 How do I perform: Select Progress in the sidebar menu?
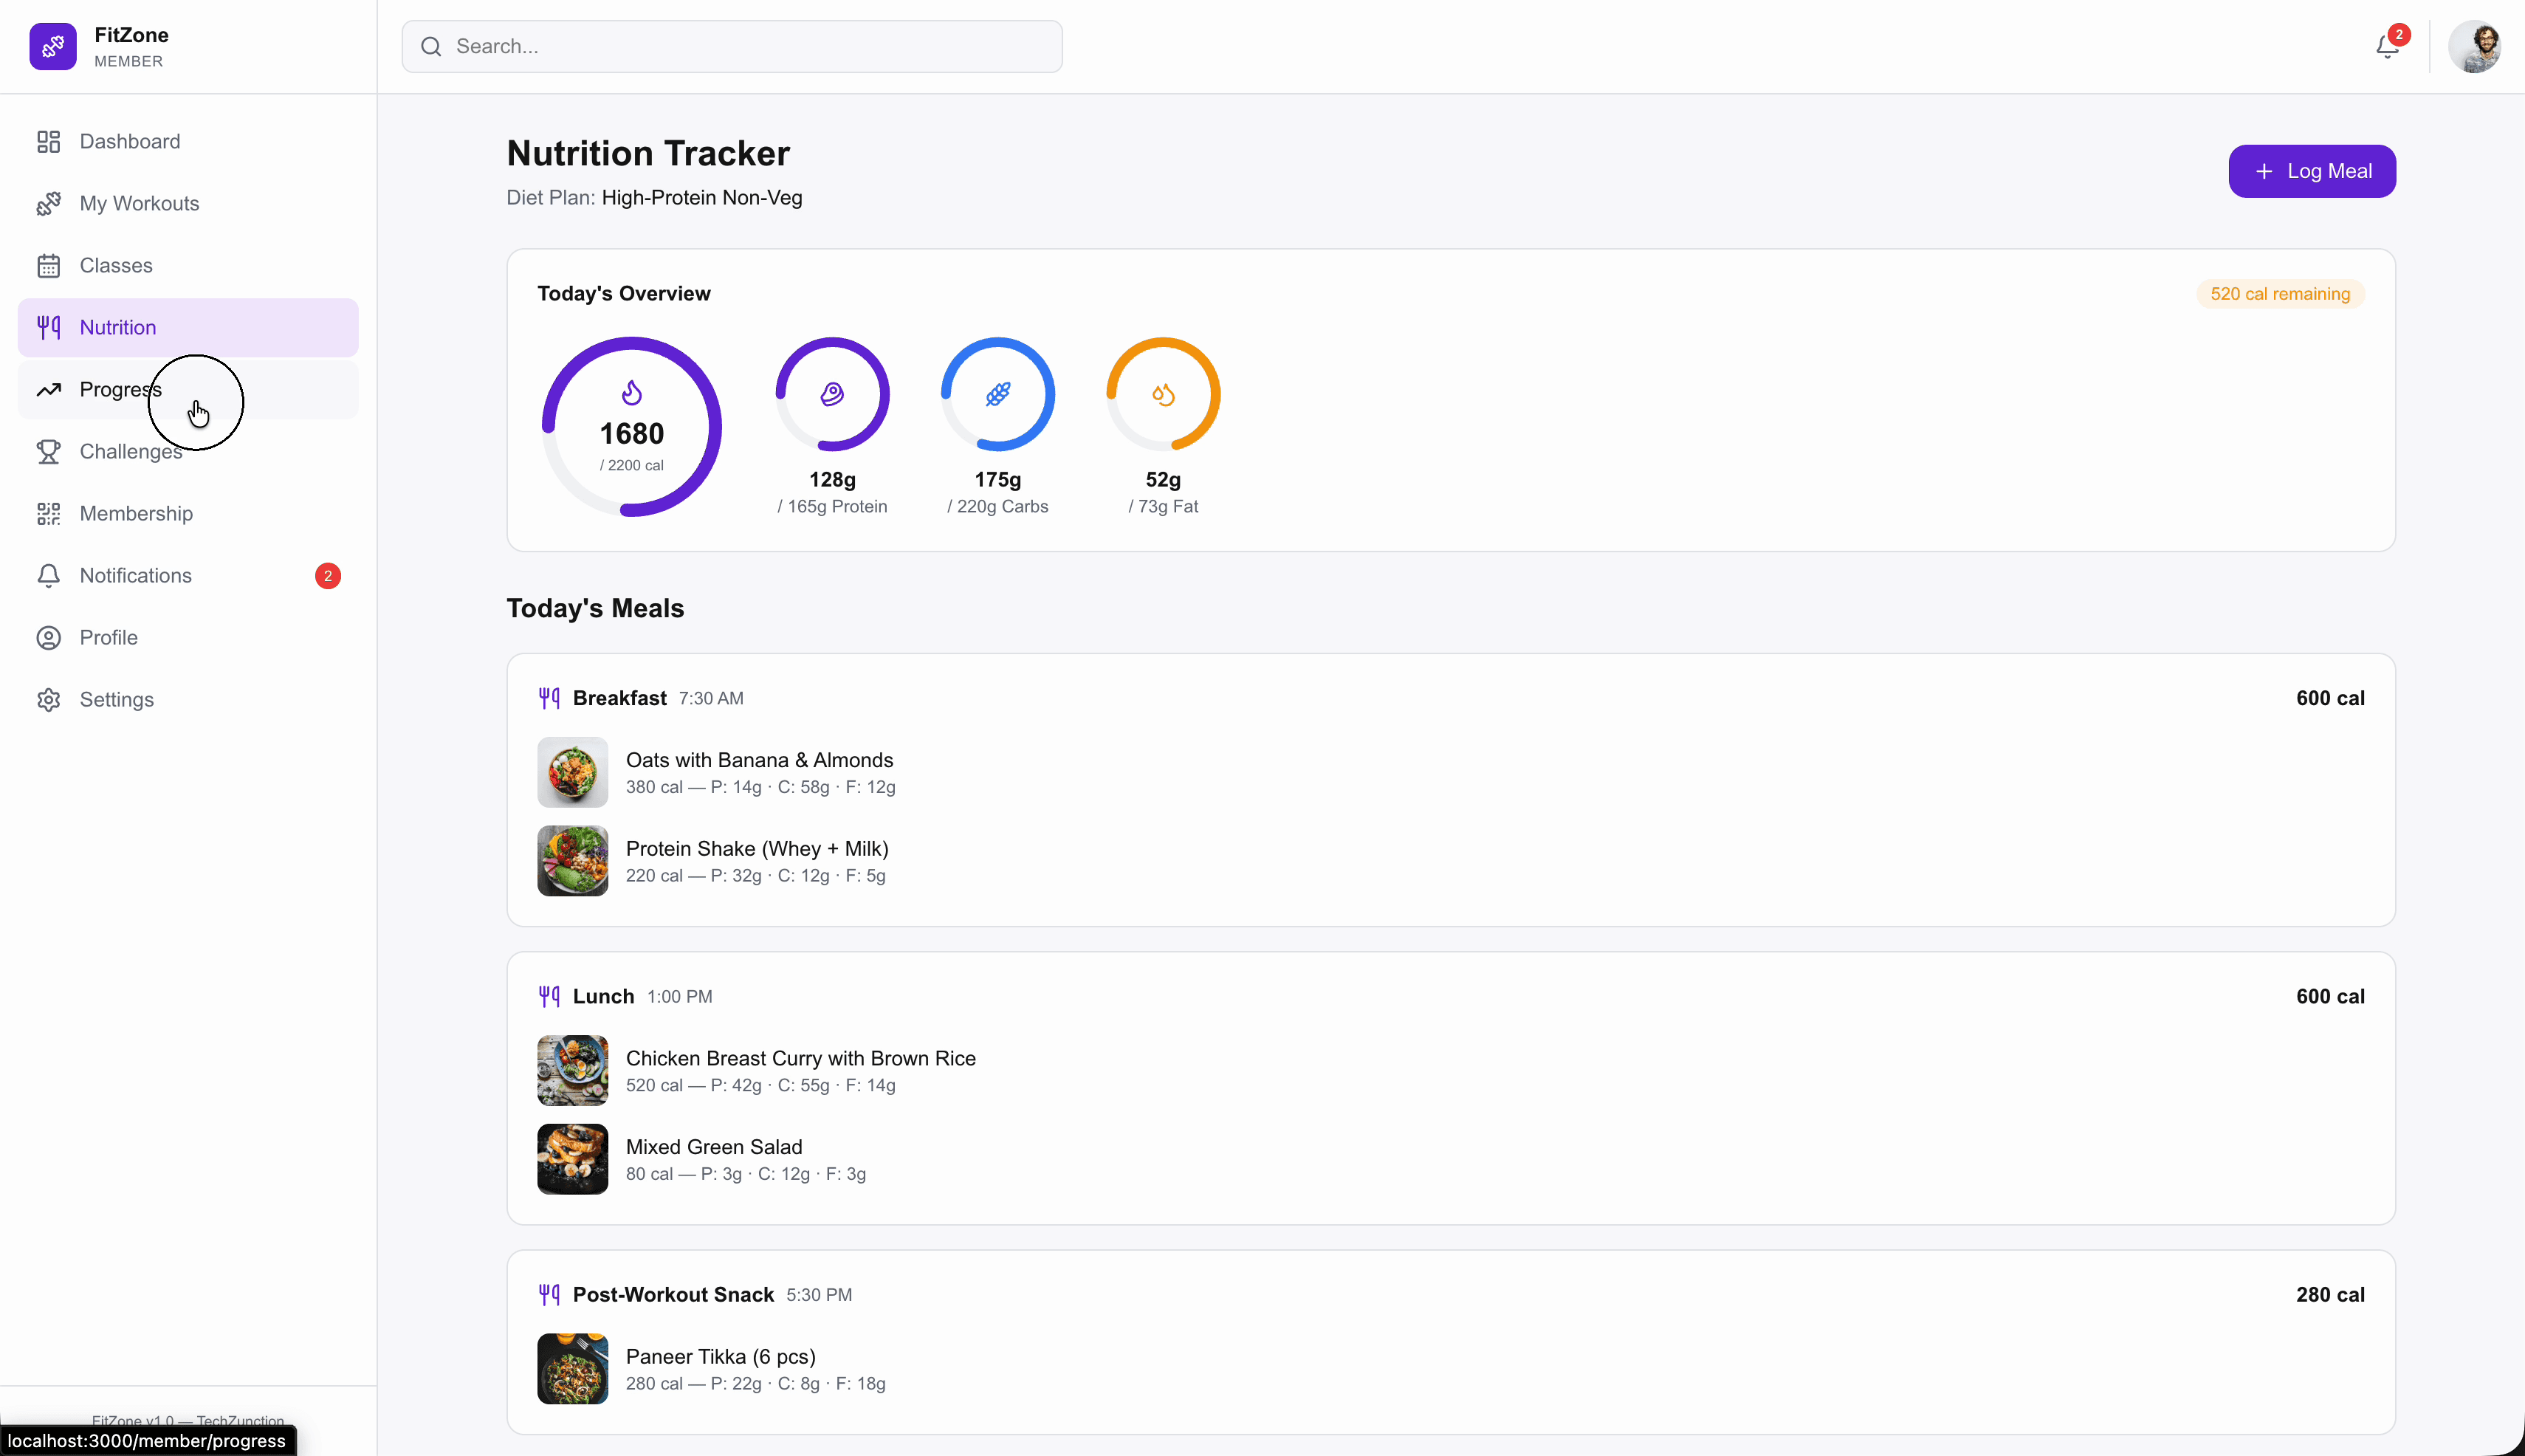point(120,389)
